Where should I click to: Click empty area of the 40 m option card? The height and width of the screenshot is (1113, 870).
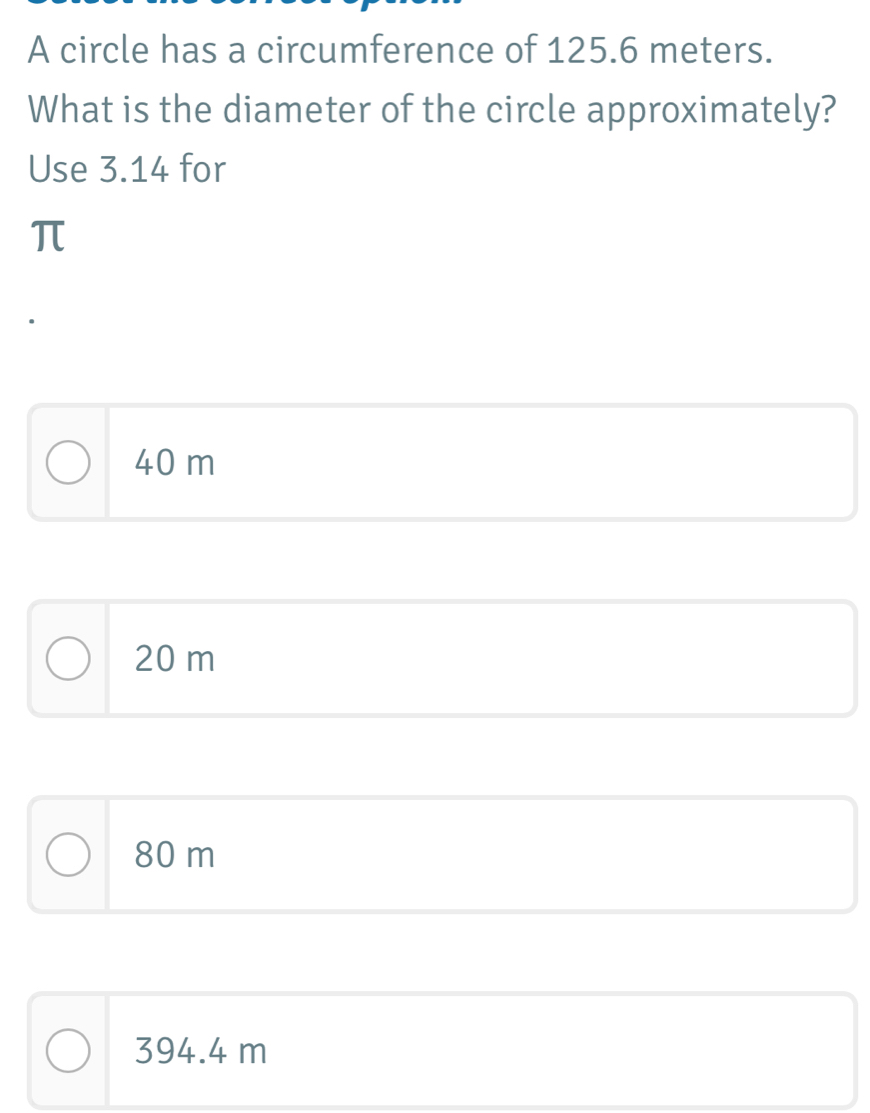click(x=532, y=463)
